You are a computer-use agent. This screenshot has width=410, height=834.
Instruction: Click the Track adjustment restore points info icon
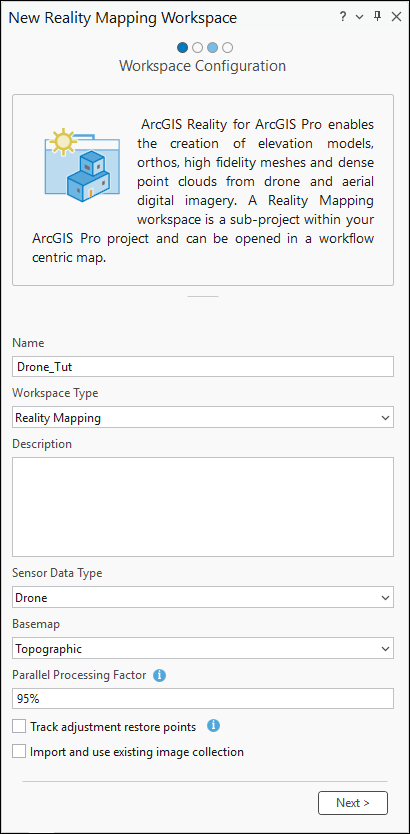click(x=213, y=725)
